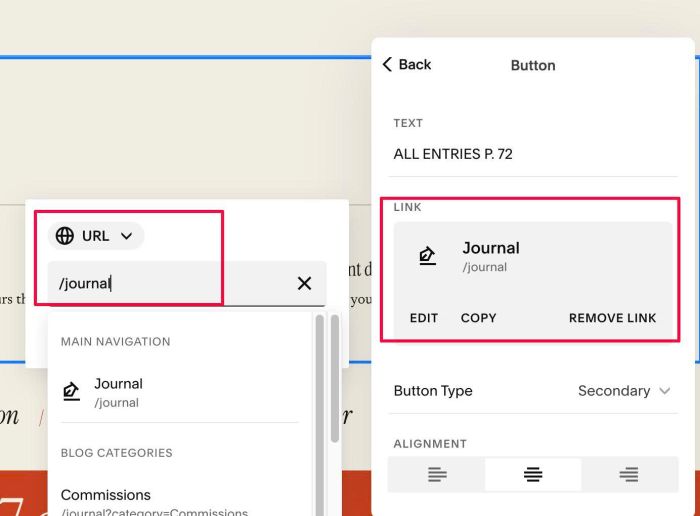This screenshot has width=700, height=516.
Task: Copy the Journal link with COPY
Action: [479, 318]
